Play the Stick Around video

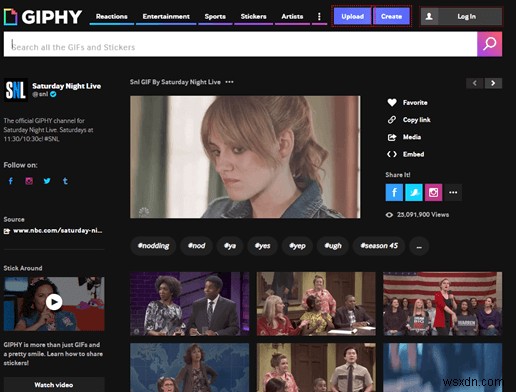(54, 302)
